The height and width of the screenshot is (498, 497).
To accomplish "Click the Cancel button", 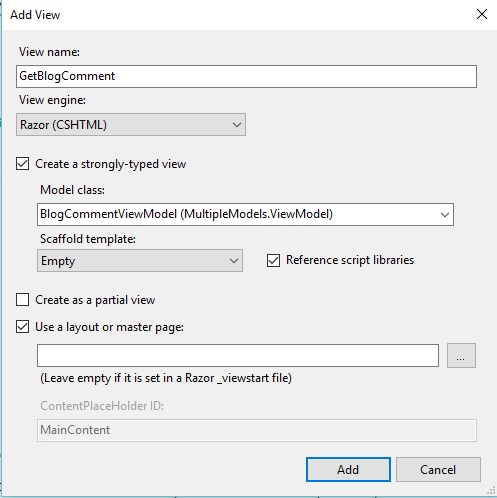I will pos(438,470).
